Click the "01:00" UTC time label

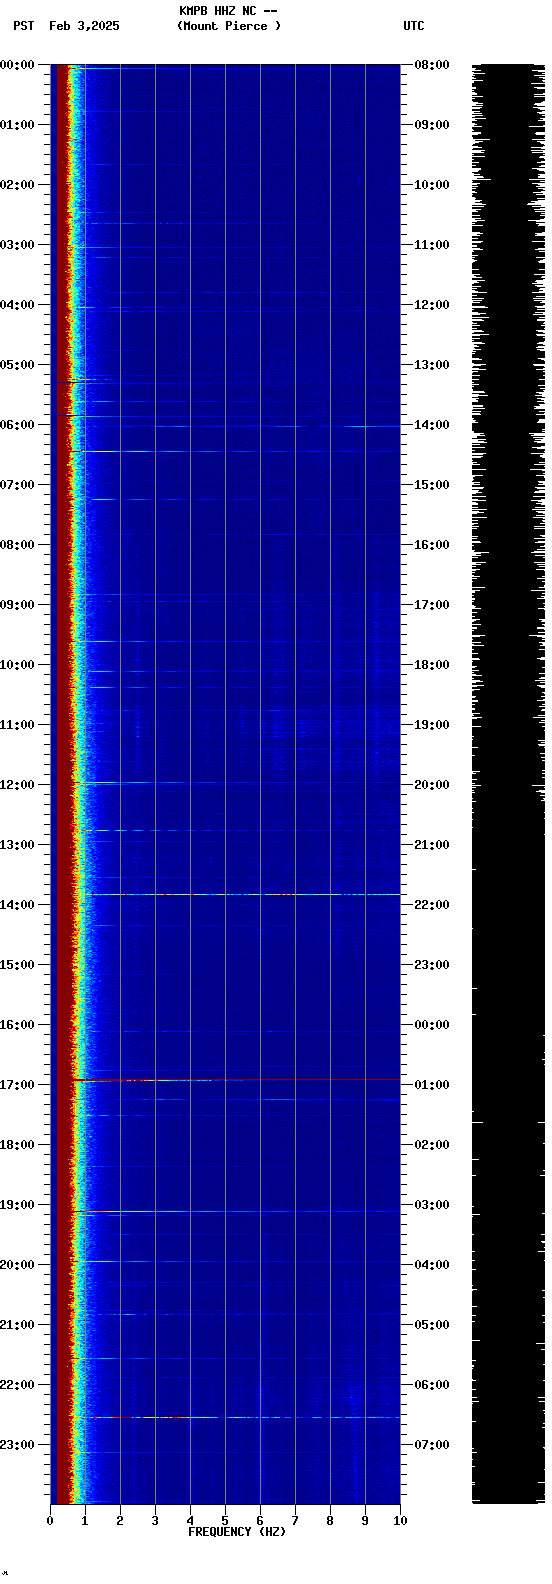point(432,1085)
